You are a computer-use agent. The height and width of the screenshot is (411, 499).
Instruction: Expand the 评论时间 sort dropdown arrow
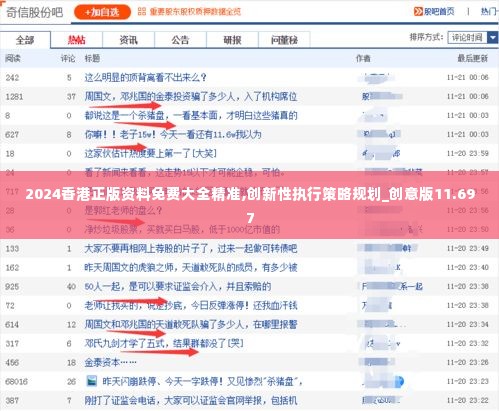pyautogui.click(x=492, y=38)
